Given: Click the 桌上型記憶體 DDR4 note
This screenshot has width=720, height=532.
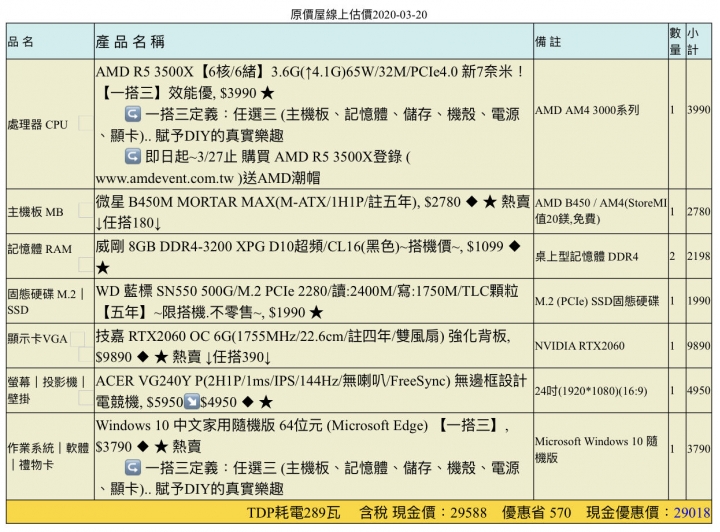Looking at the screenshot, I should coord(586,257).
